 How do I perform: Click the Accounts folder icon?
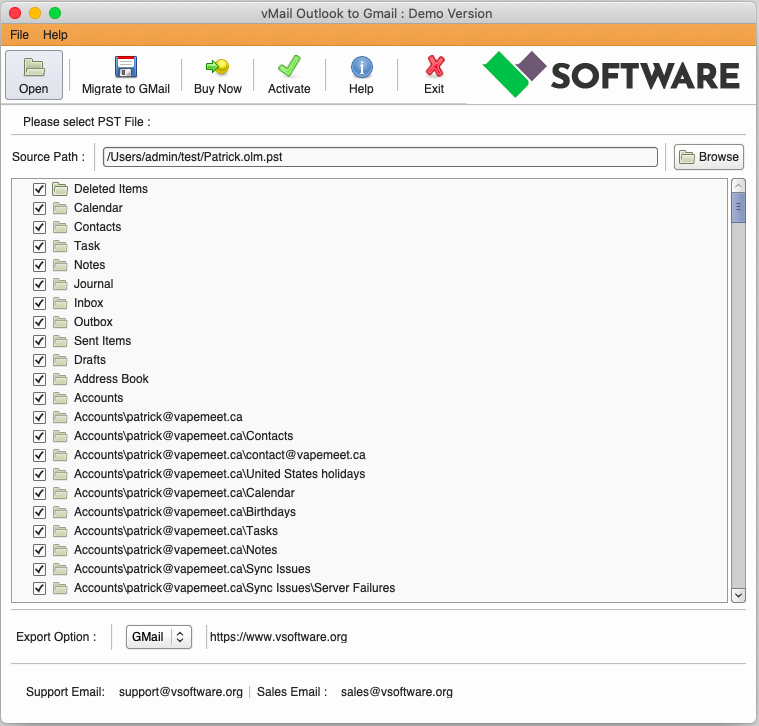(x=60, y=398)
